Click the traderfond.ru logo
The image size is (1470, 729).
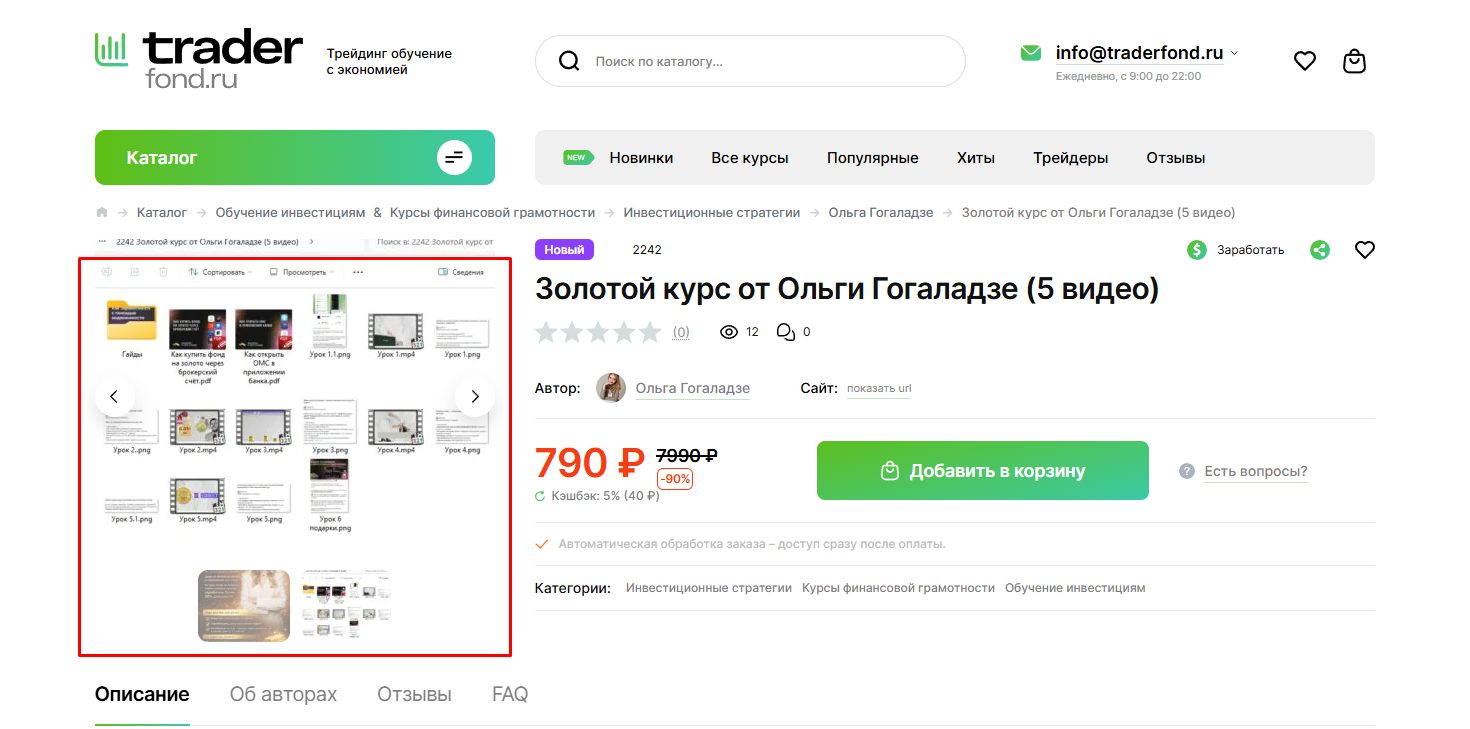pos(199,60)
